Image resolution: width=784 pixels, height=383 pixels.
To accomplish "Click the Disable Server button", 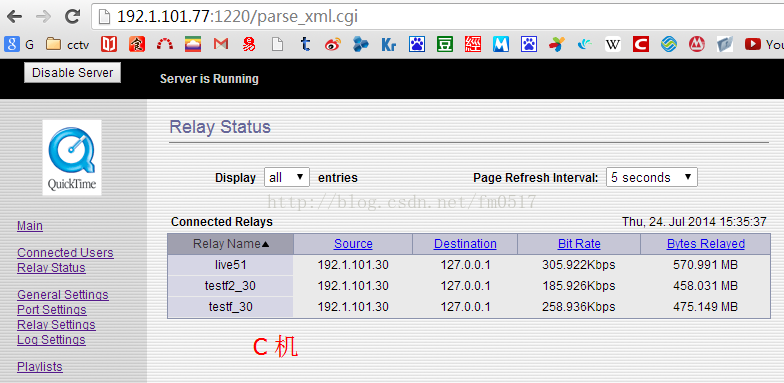I will tap(72, 73).
